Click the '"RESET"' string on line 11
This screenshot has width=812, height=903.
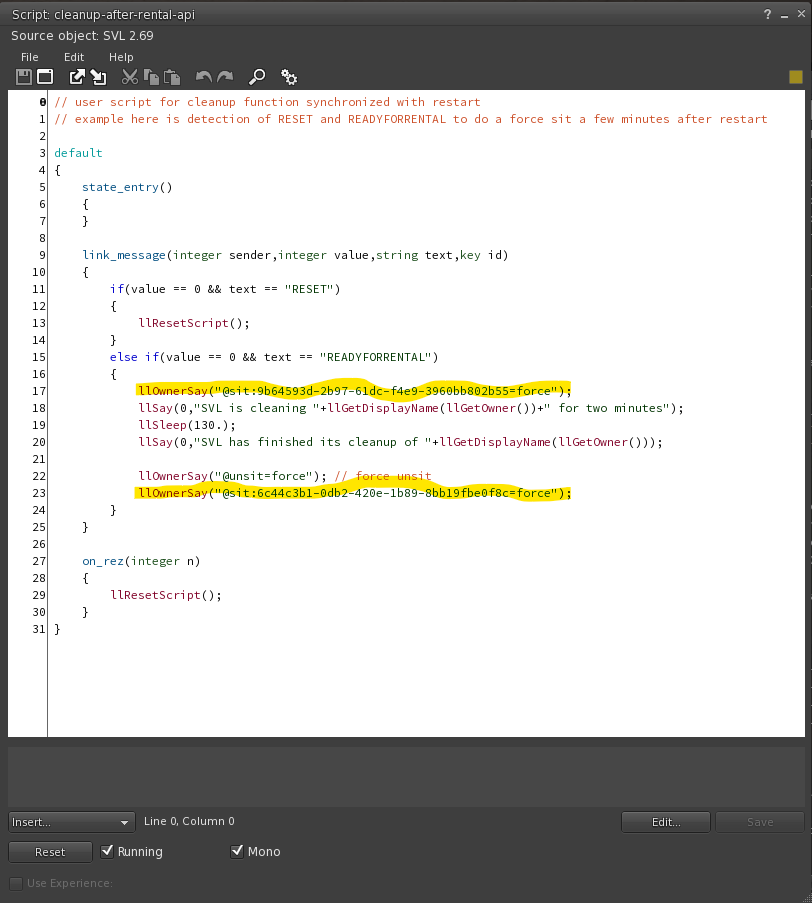coord(309,289)
